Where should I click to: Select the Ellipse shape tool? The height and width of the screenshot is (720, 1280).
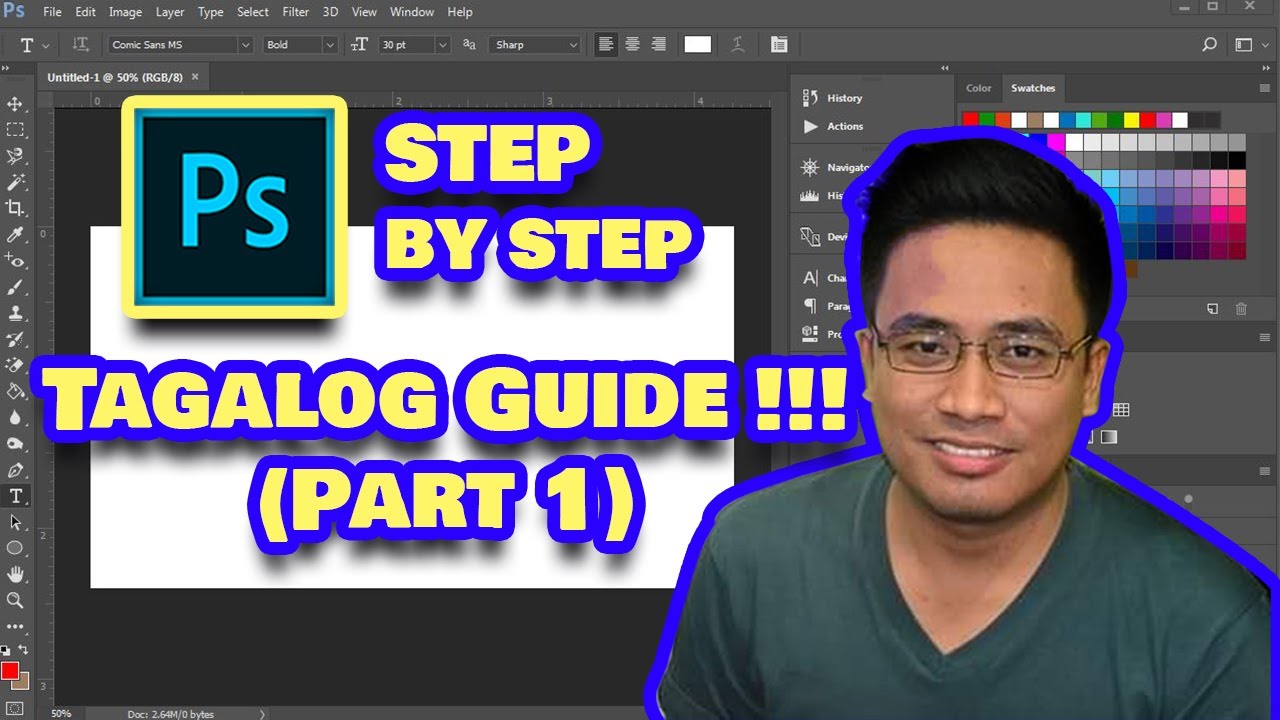coord(15,548)
